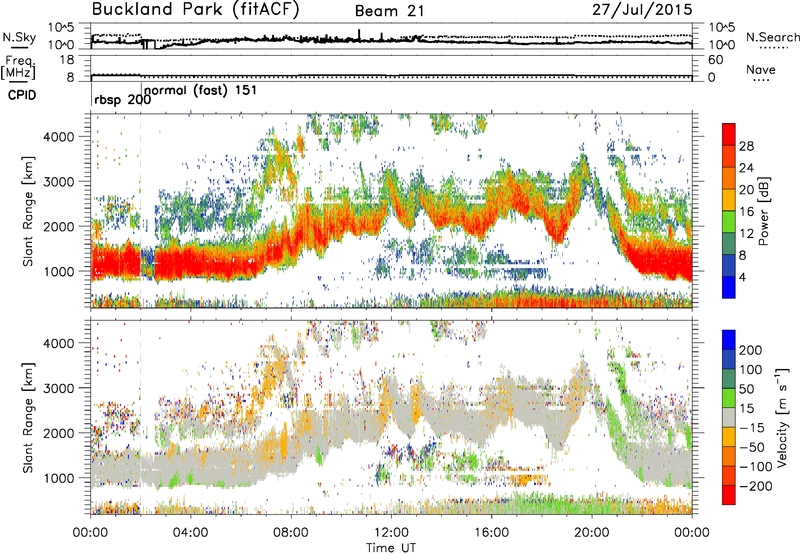Click the "N.Sky" legend label
Image resolution: width=800 pixels, height=554 pixels.
[x=19, y=37]
